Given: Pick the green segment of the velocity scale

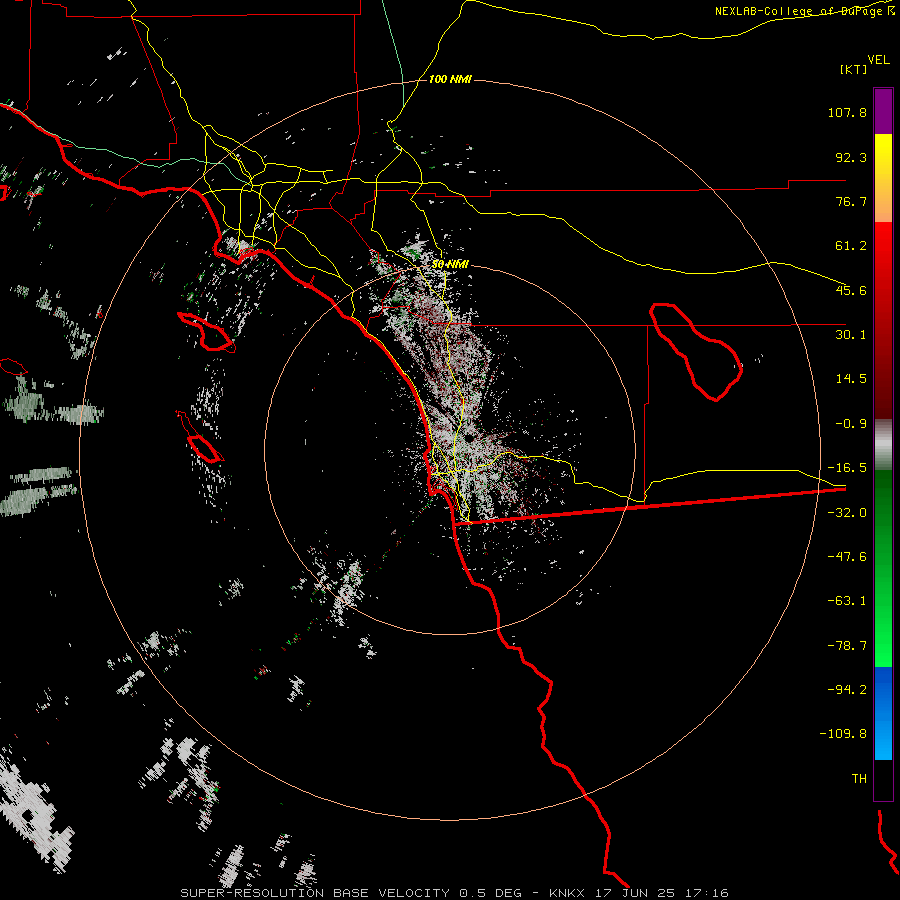Looking at the screenshot, I should coord(883,568).
